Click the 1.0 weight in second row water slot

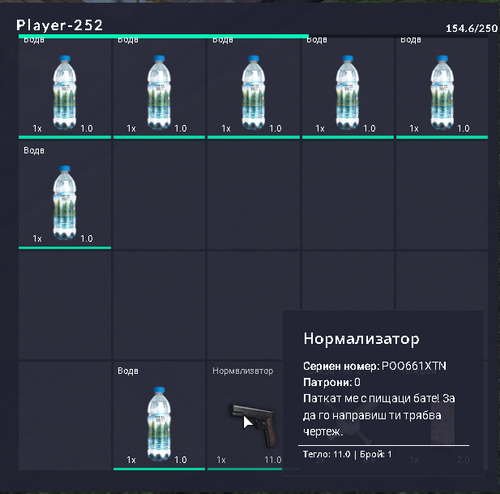point(86,239)
